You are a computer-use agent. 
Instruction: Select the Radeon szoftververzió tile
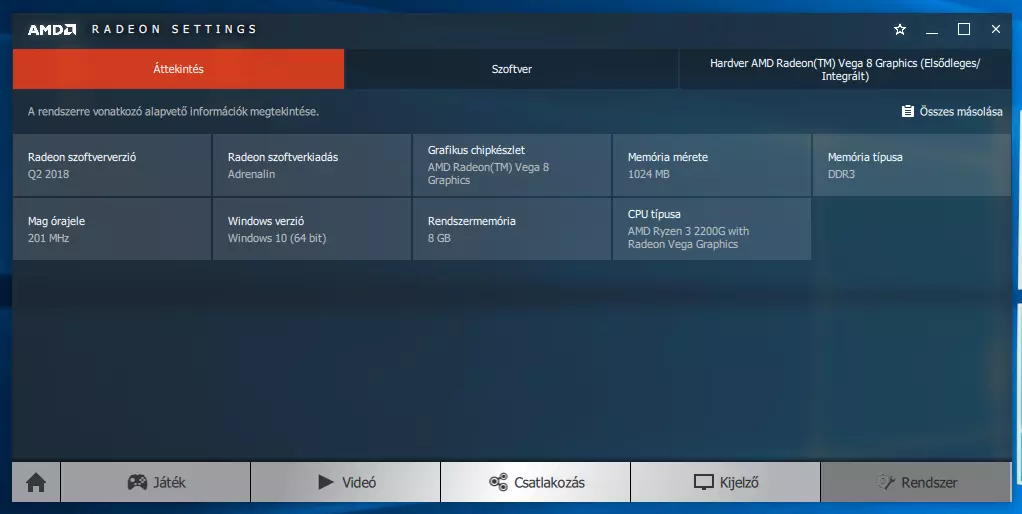pos(111,165)
